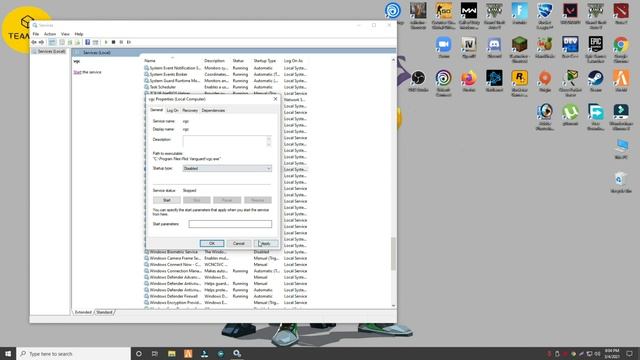The width and height of the screenshot is (640, 360).
Task: Launch Google Chrome from the desktop
Action: tap(621, 49)
